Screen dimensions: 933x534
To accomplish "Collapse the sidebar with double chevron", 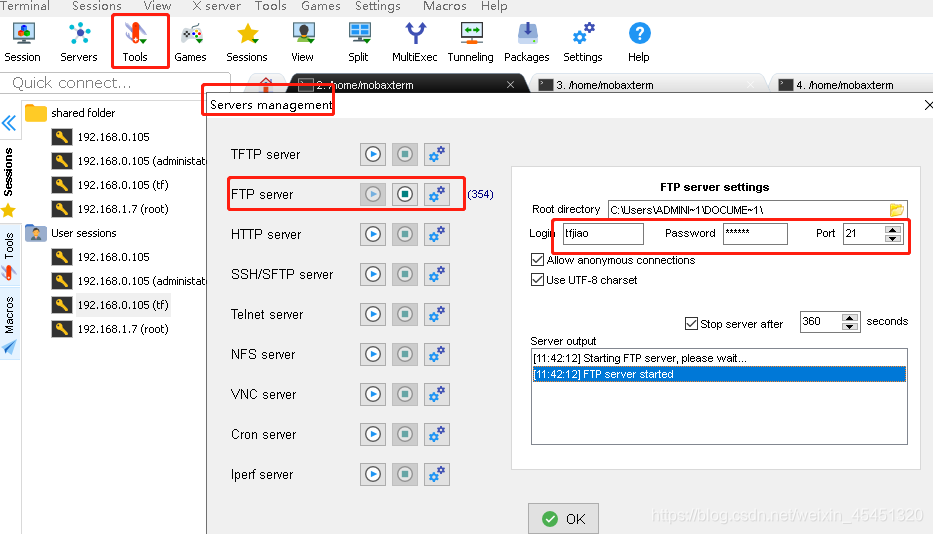I will tap(9, 123).
